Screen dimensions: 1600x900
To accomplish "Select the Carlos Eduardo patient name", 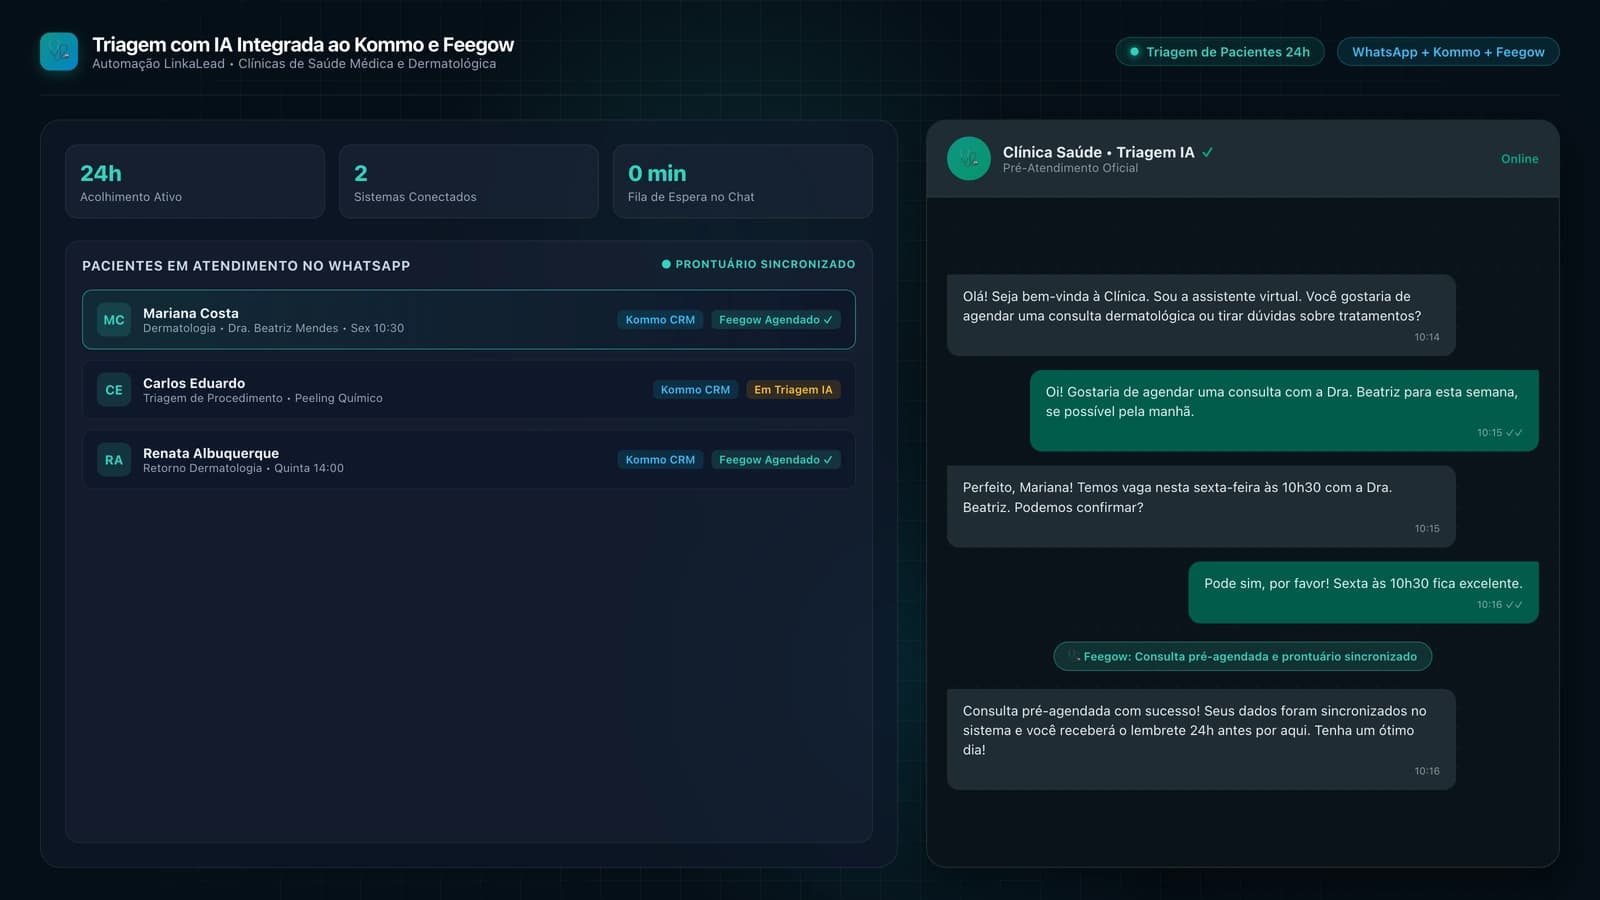I will (x=194, y=383).
